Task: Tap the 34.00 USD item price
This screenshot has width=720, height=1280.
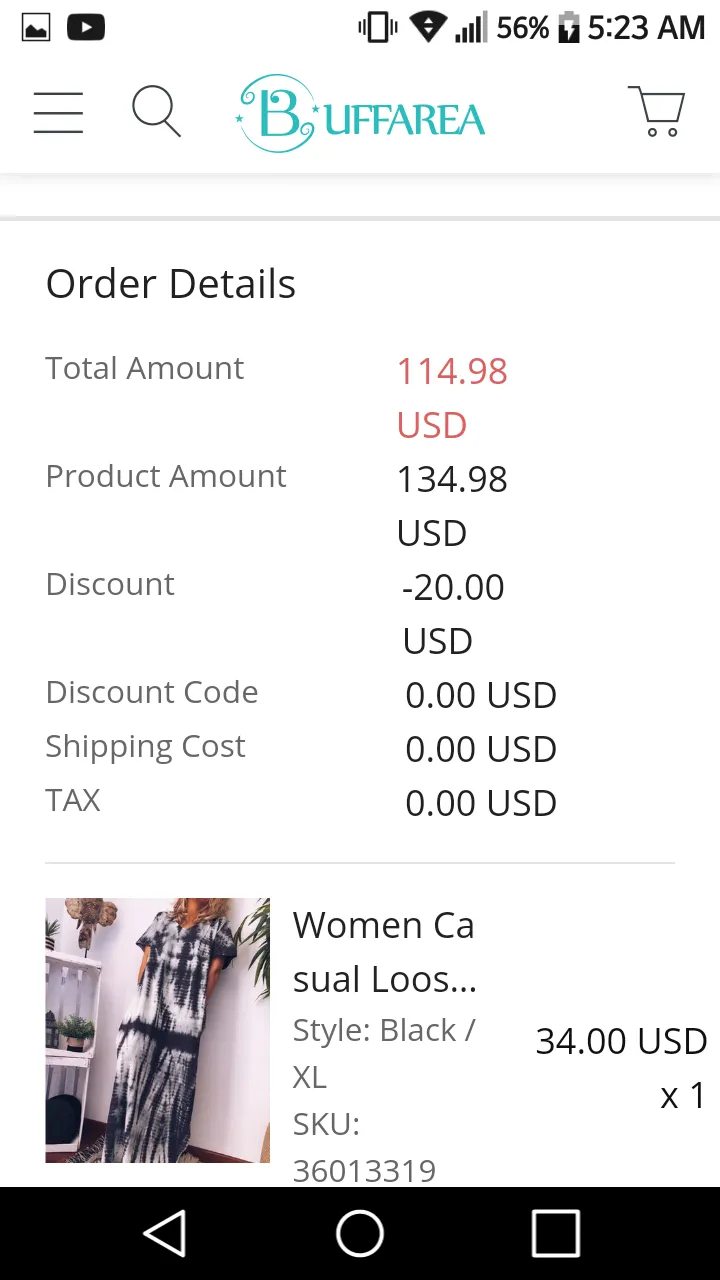Action: click(x=621, y=1041)
